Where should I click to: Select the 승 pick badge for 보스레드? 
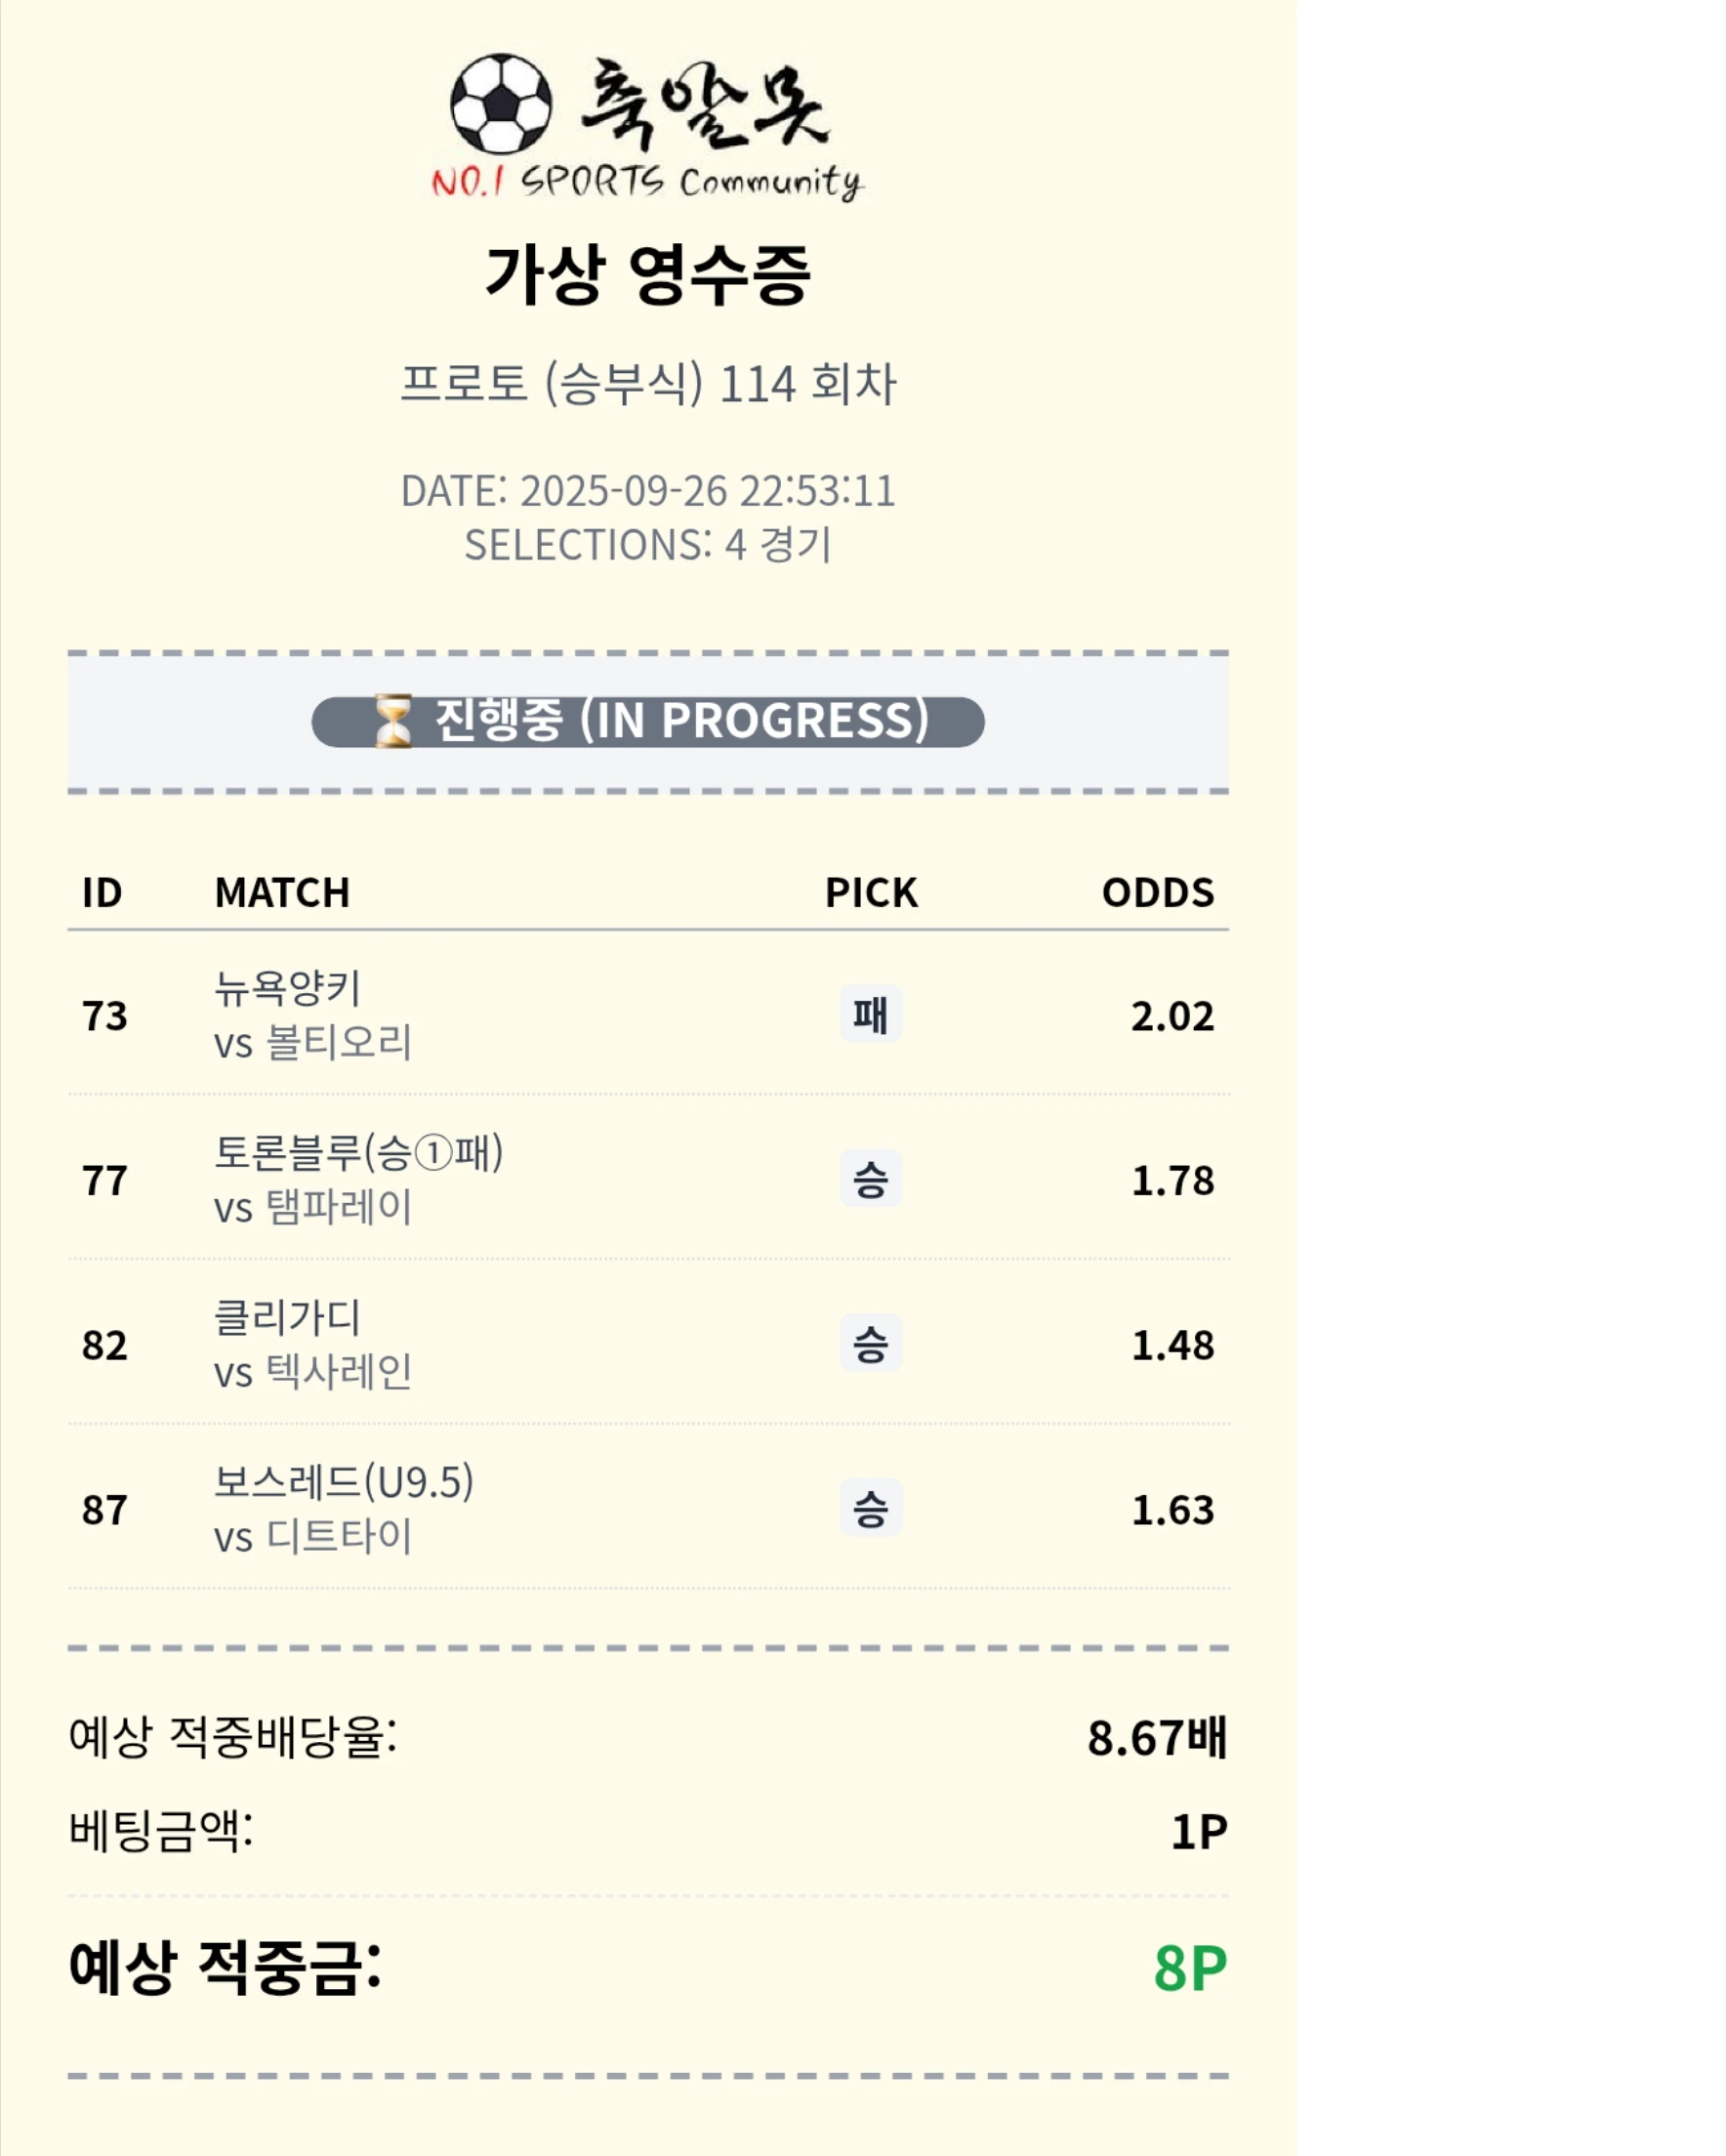tap(870, 1508)
